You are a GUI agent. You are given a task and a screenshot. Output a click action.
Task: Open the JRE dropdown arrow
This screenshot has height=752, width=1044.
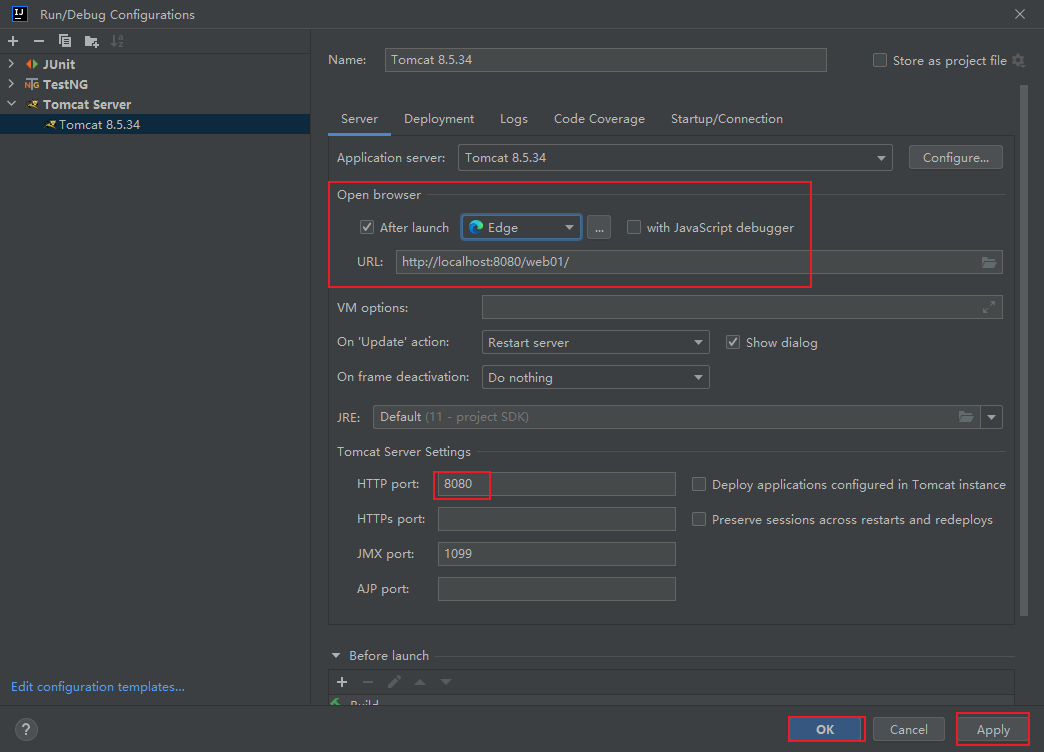click(x=991, y=417)
